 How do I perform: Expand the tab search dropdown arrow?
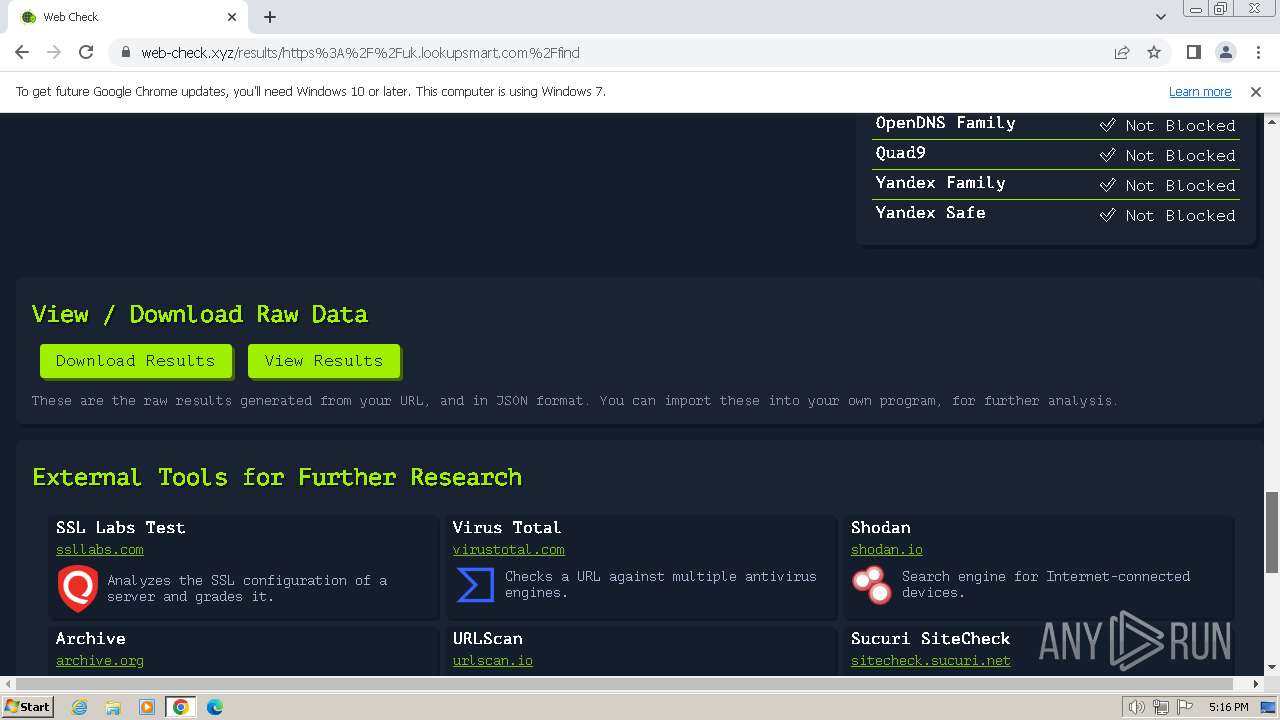1161,17
